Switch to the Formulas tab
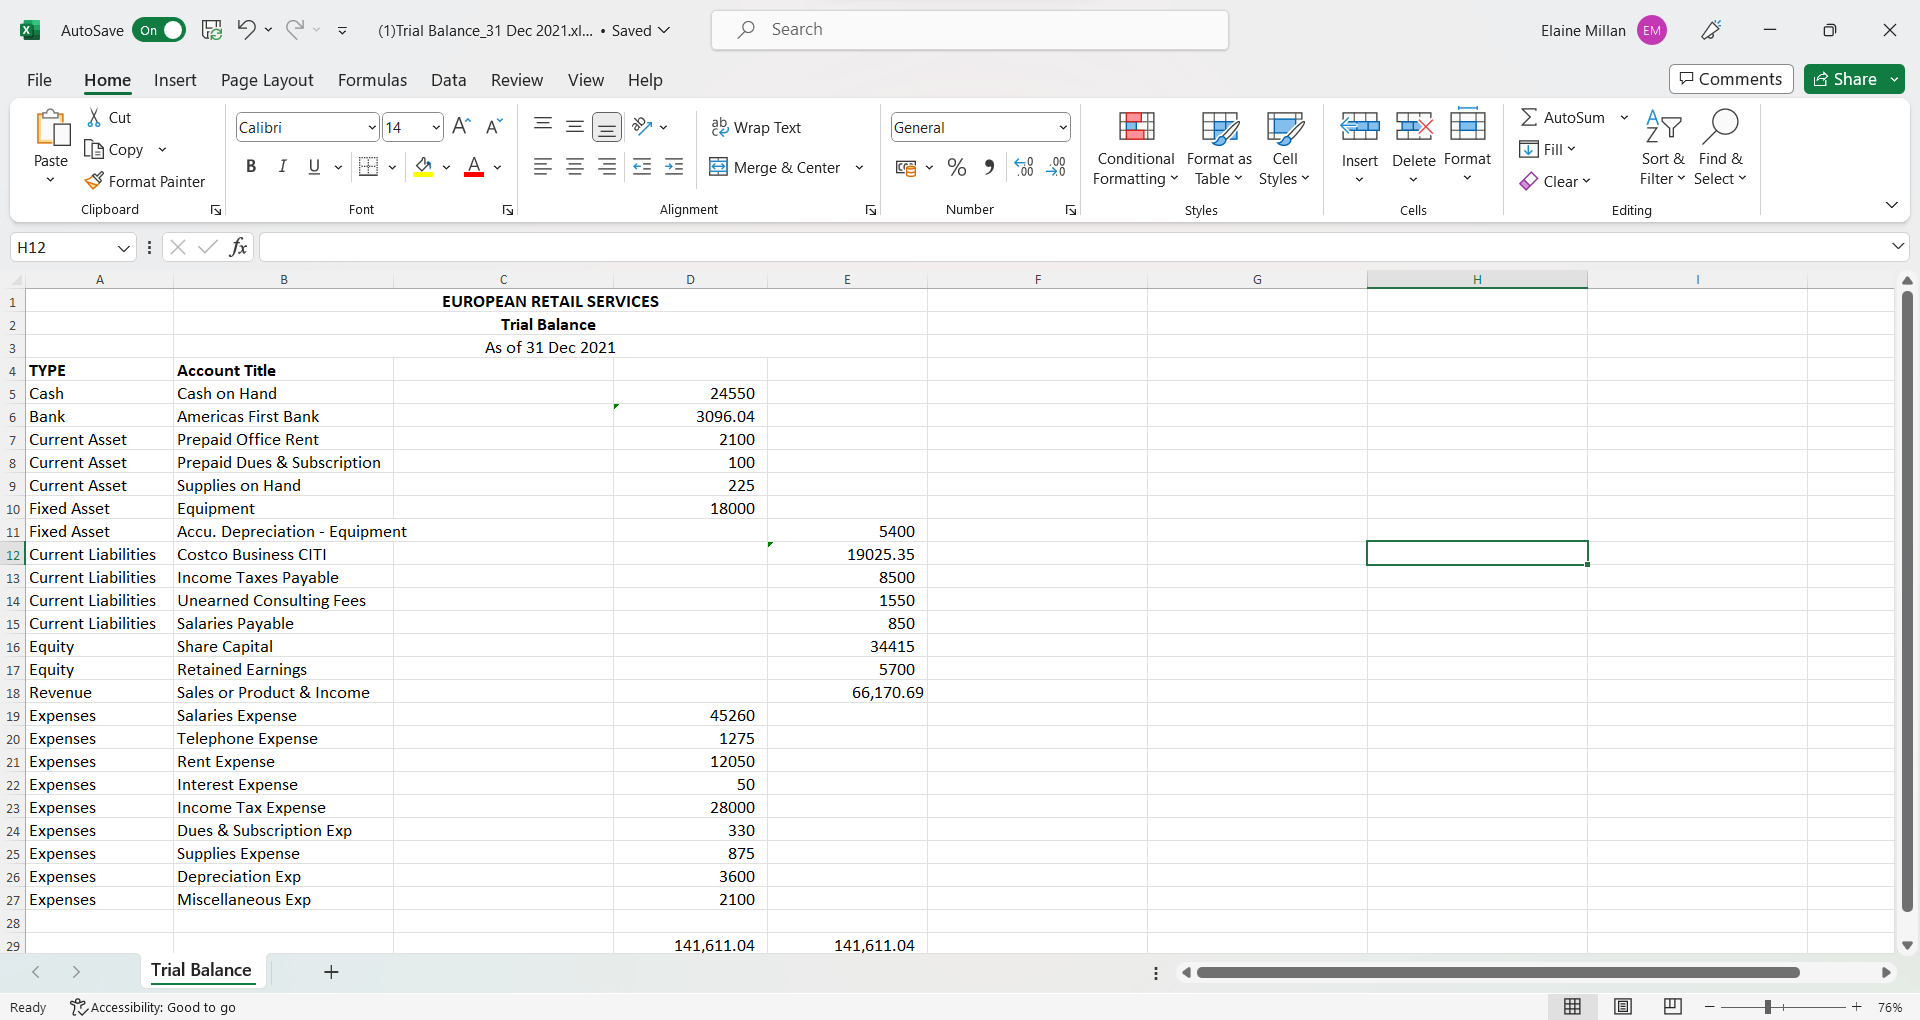The image size is (1920, 1020). point(372,80)
